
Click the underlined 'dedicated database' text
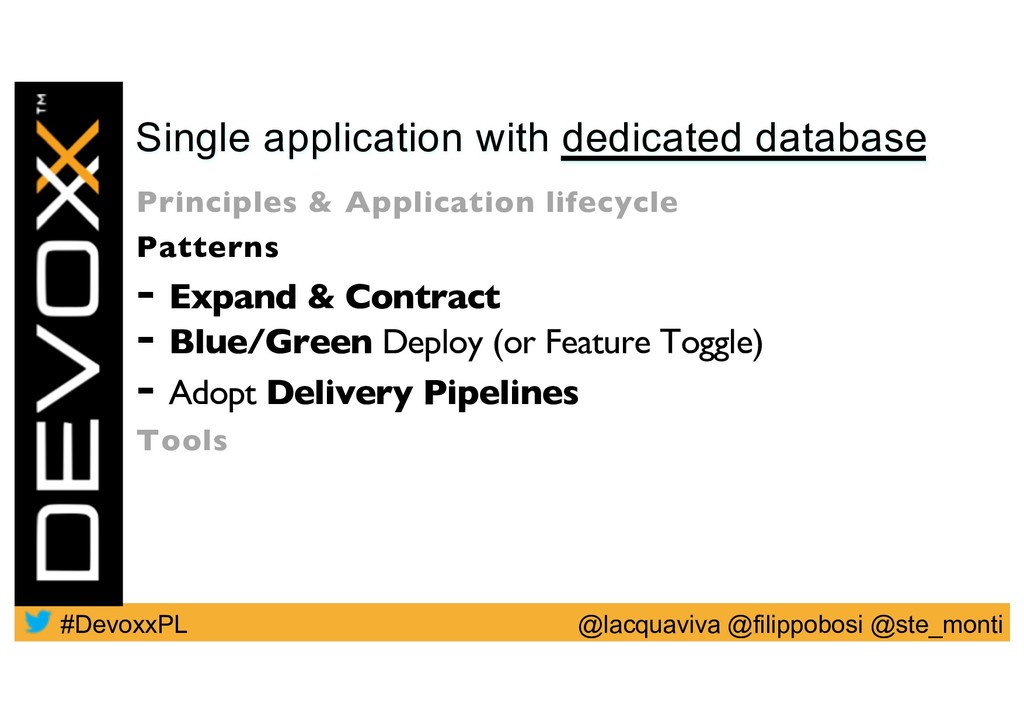(x=744, y=140)
